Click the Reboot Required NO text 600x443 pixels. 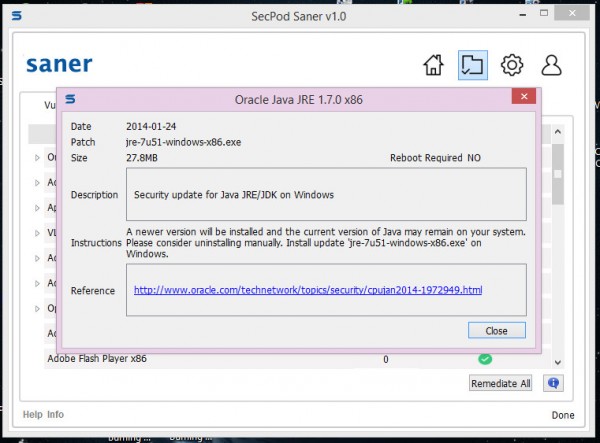click(435, 158)
